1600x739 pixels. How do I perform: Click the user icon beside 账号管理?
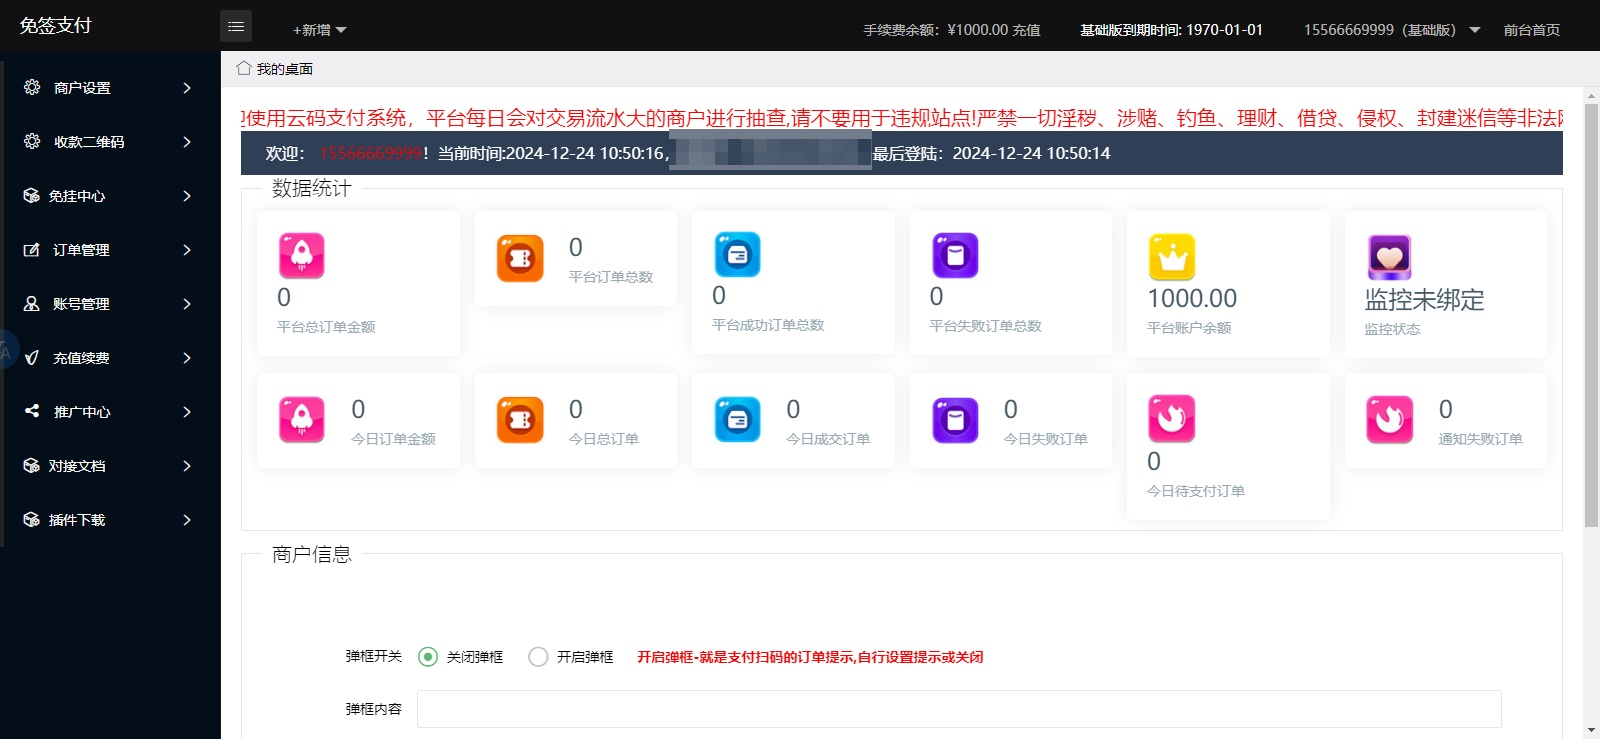coord(32,304)
